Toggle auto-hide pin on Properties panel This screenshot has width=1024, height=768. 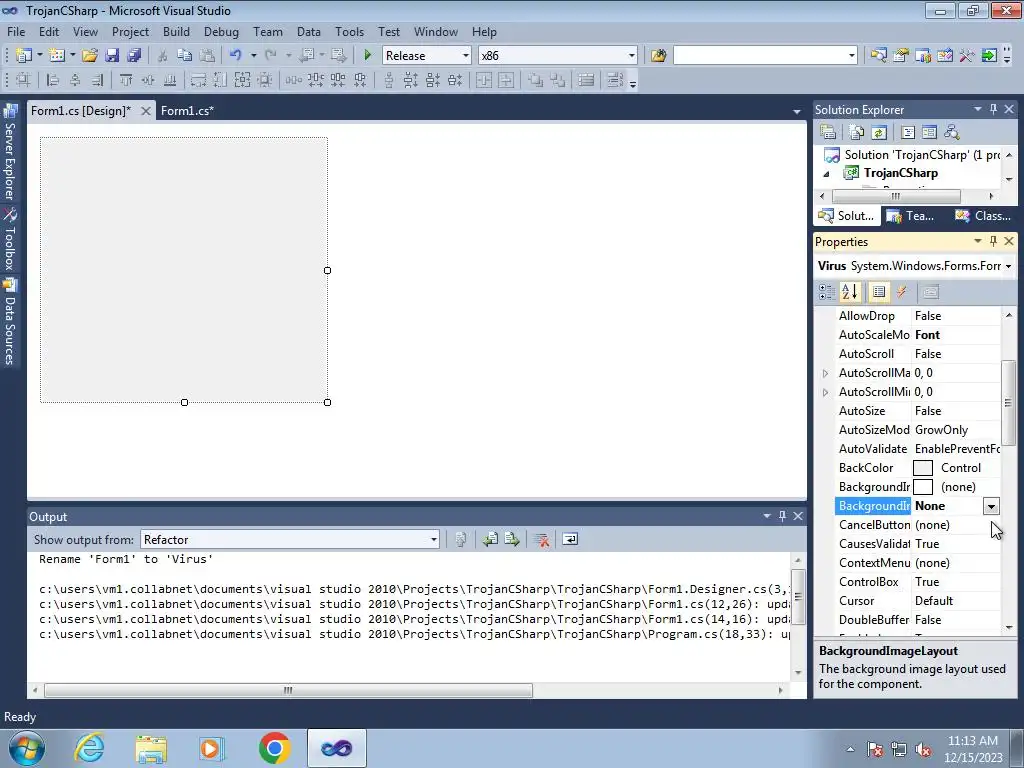pyautogui.click(x=993, y=242)
